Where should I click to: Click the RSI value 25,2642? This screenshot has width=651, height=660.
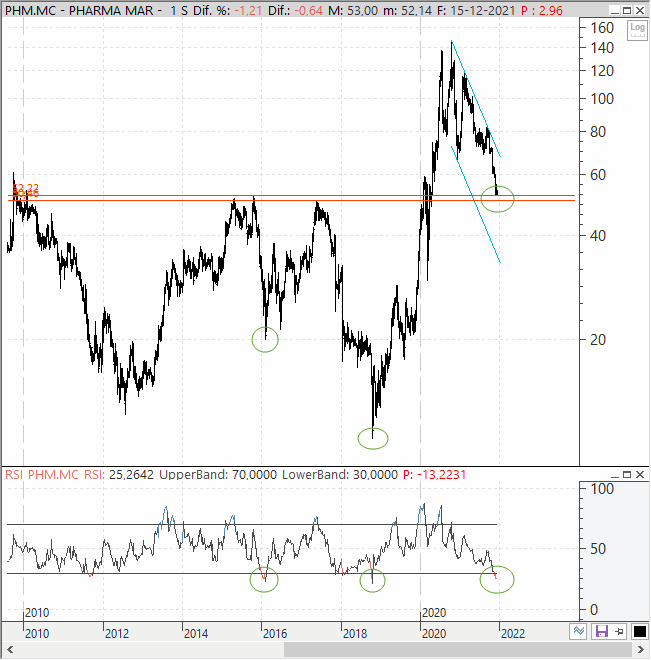pos(131,475)
